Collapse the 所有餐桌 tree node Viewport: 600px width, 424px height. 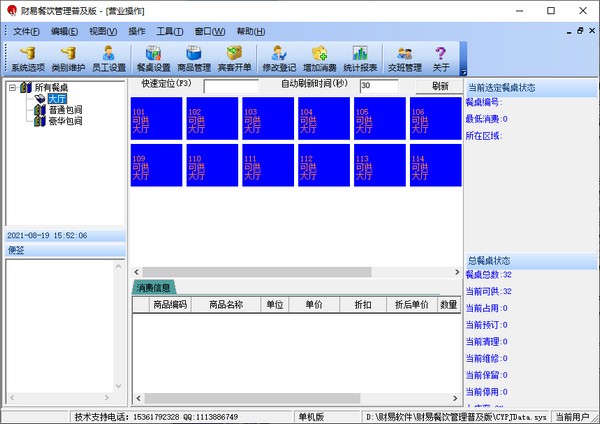tap(11, 88)
